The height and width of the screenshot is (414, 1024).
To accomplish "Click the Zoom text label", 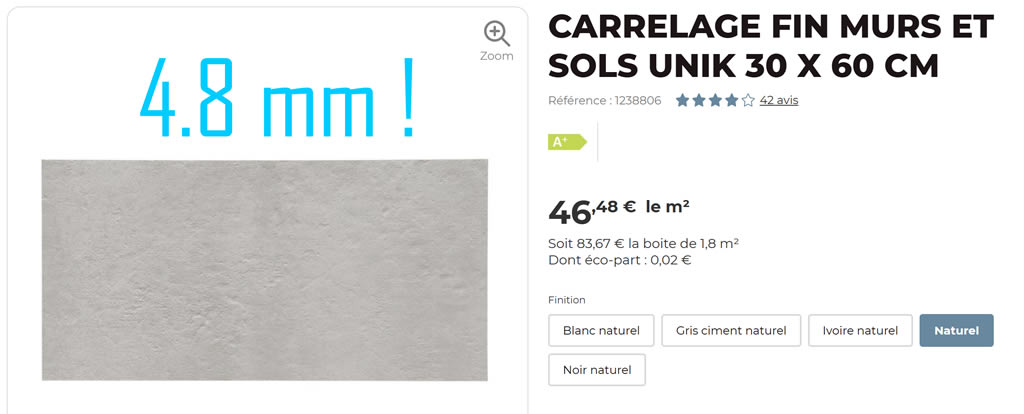I will coord(496,56).
